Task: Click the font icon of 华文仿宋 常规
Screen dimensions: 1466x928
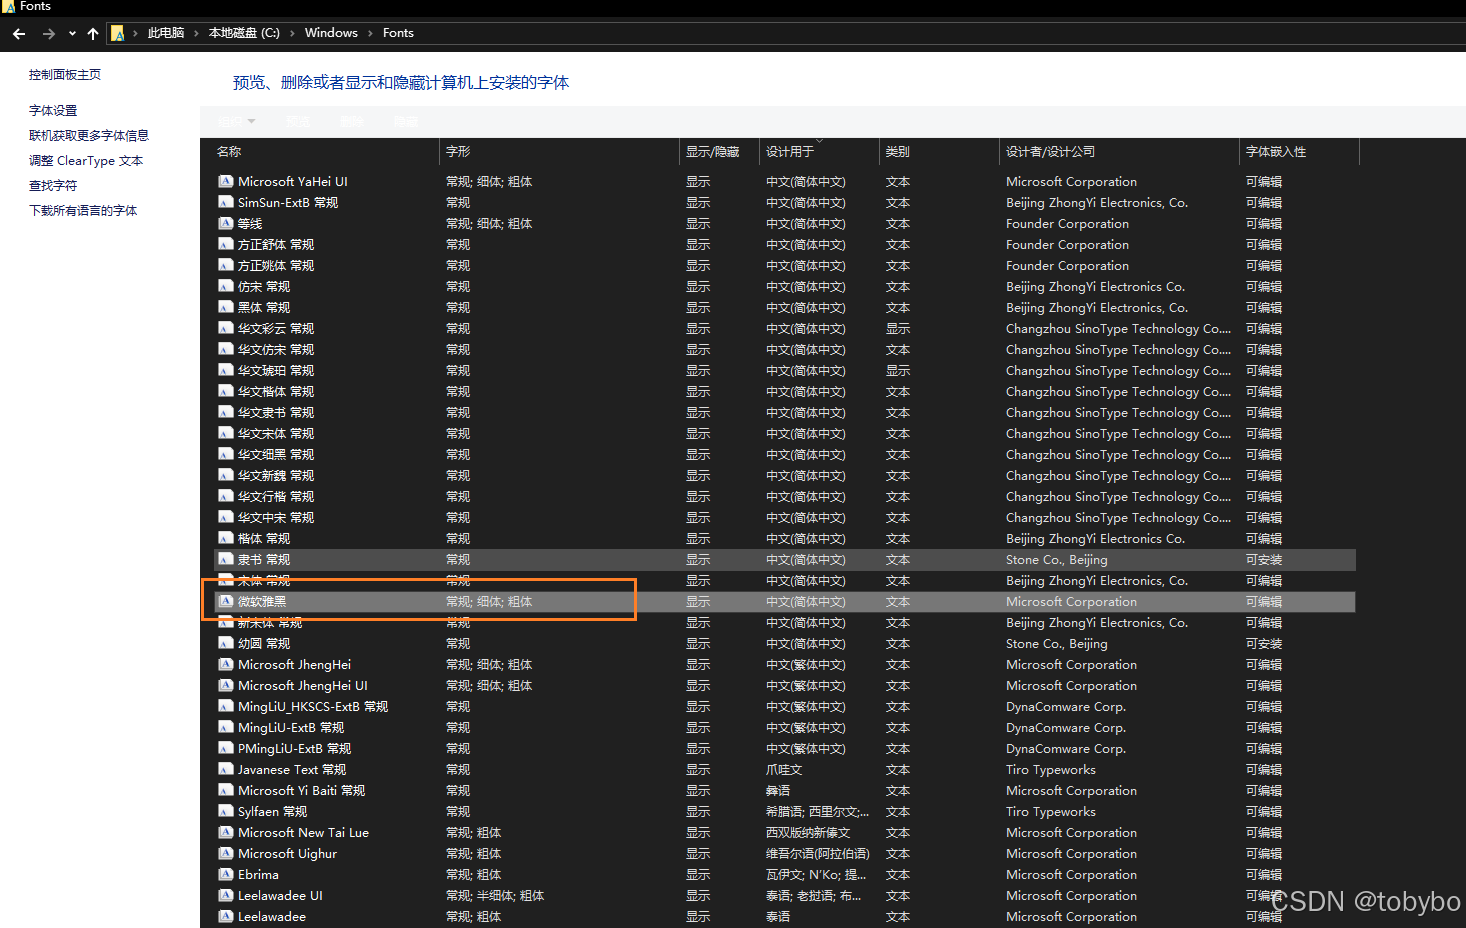Action: pyautogui.click(x=226, y=350)
